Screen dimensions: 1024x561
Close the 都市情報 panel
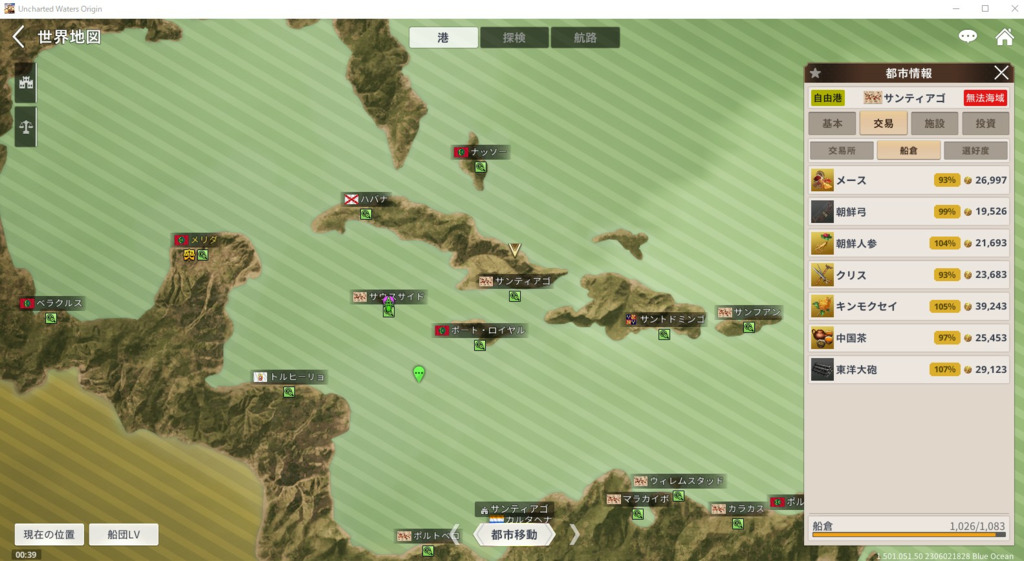click(1001, 72)
